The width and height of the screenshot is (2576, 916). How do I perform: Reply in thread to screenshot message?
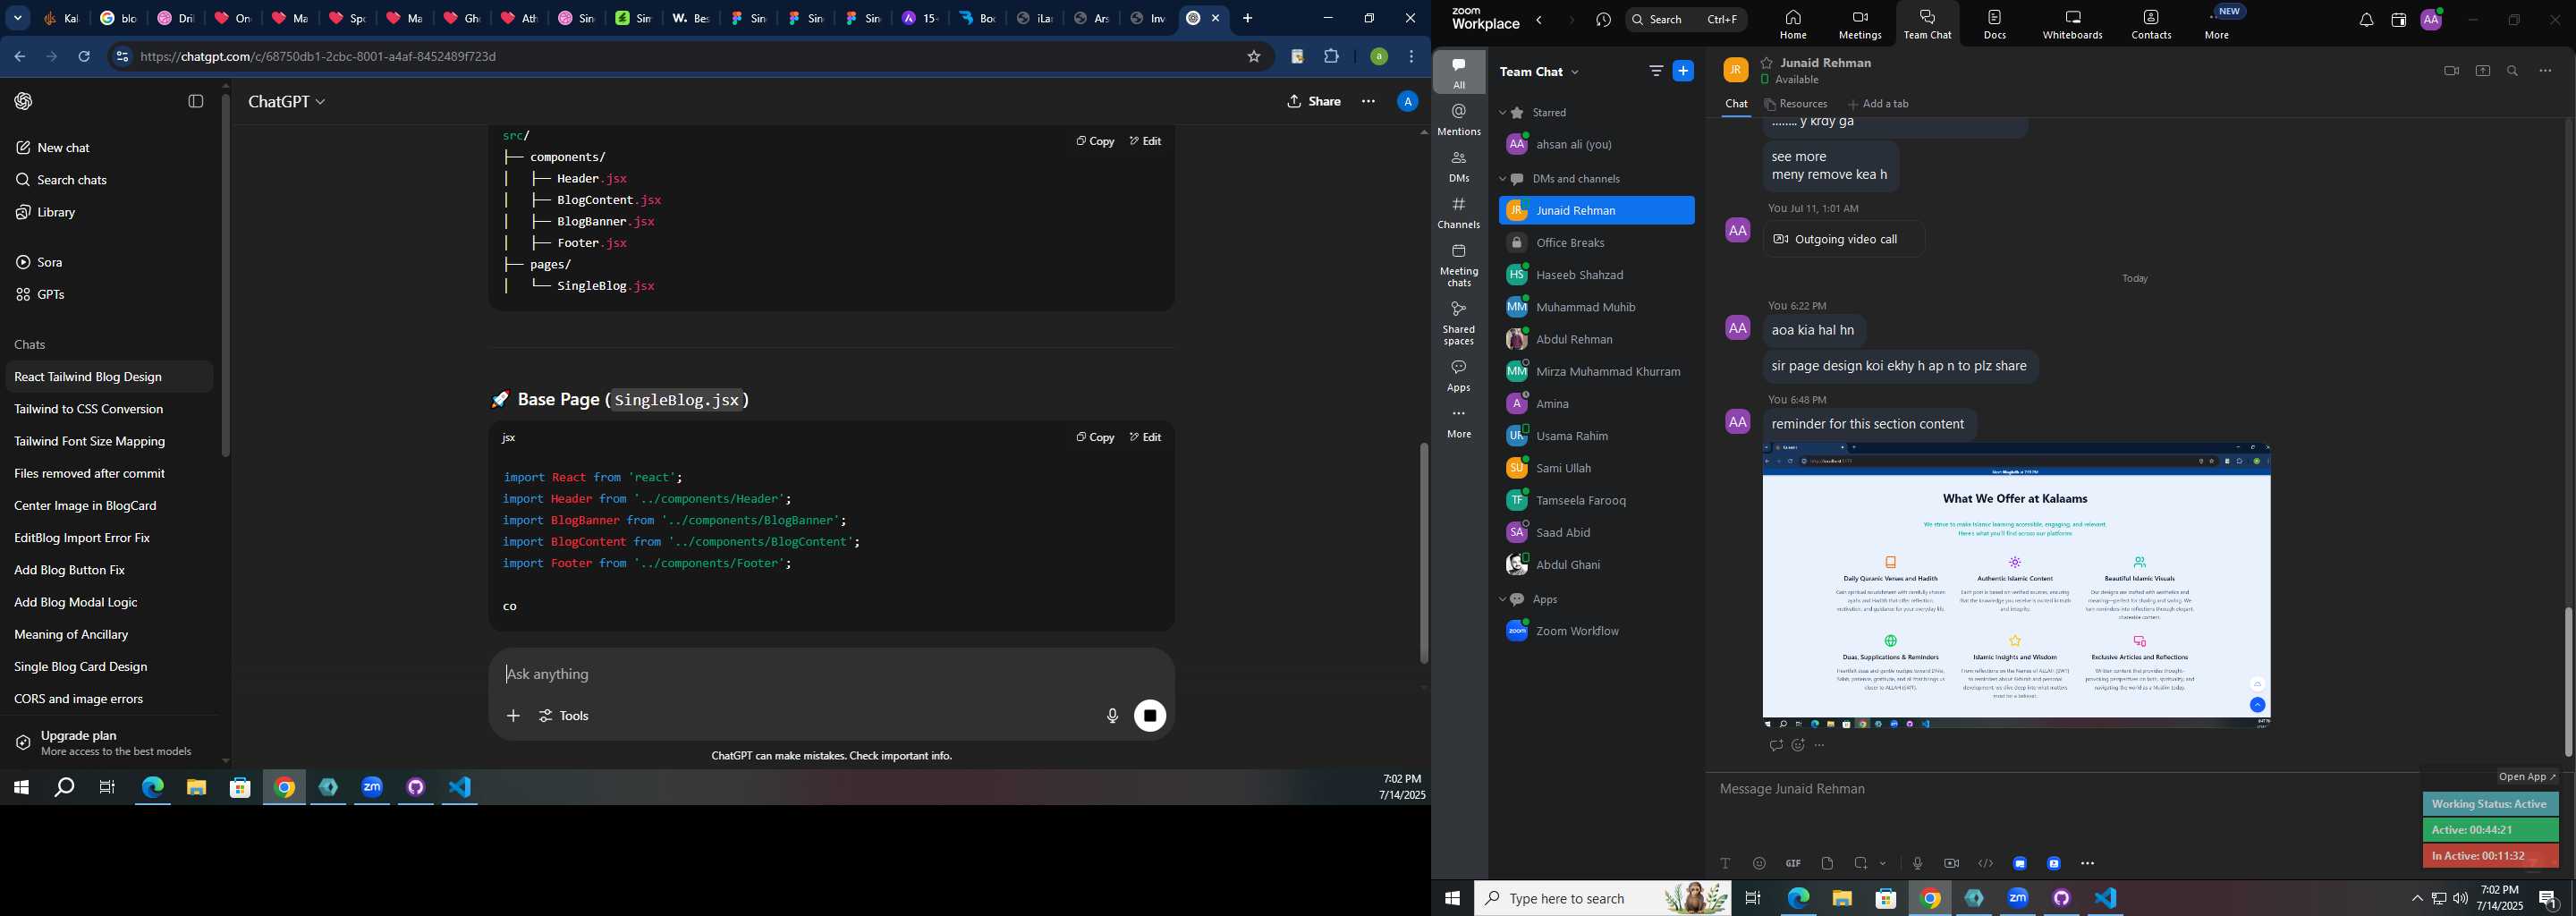pos(1776,745)
